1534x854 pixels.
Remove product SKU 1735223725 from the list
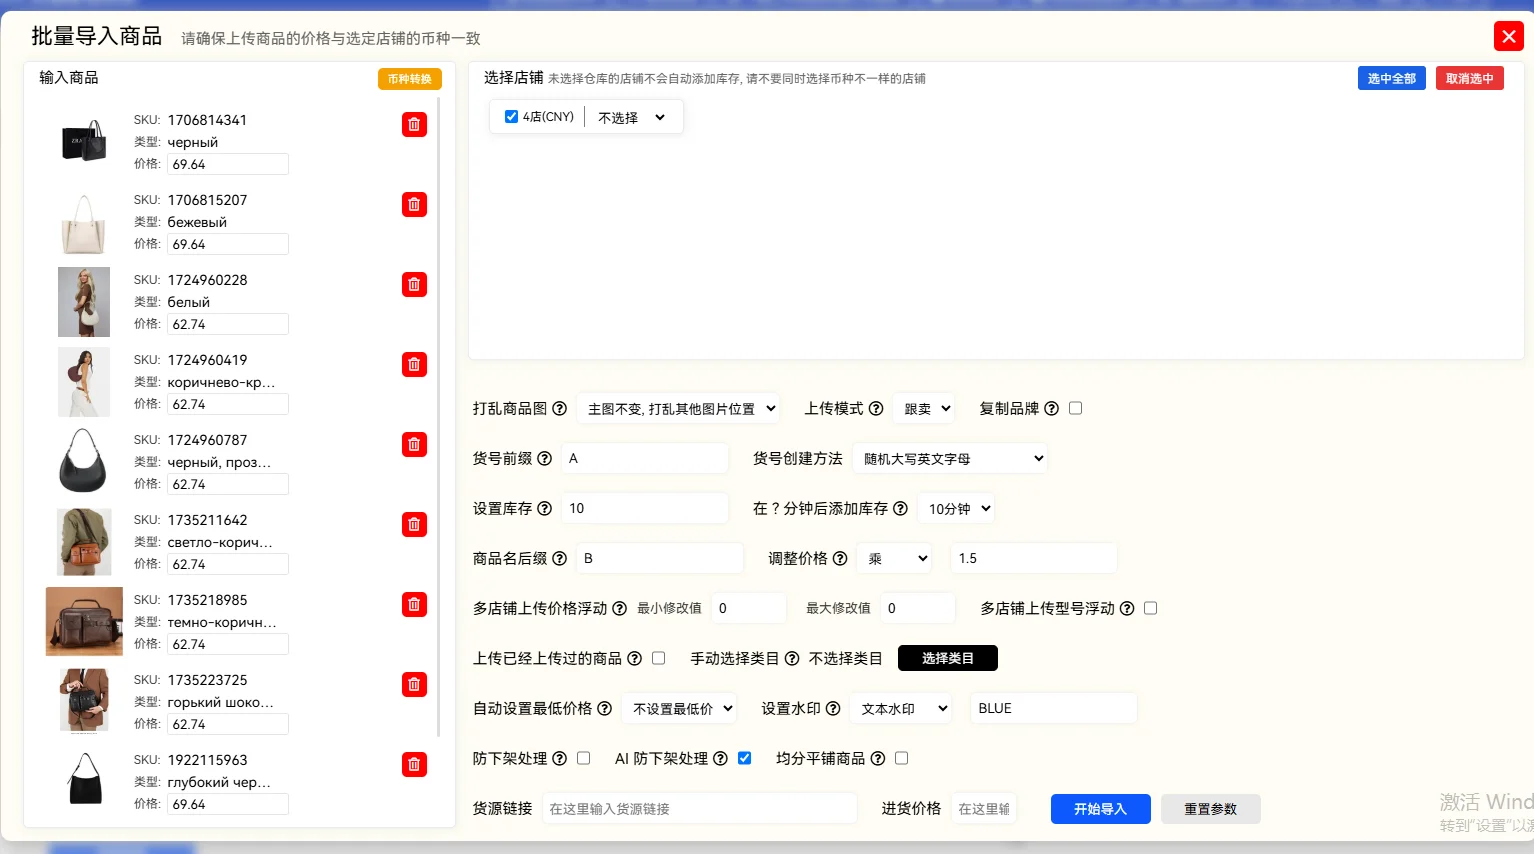coord(414,684)
